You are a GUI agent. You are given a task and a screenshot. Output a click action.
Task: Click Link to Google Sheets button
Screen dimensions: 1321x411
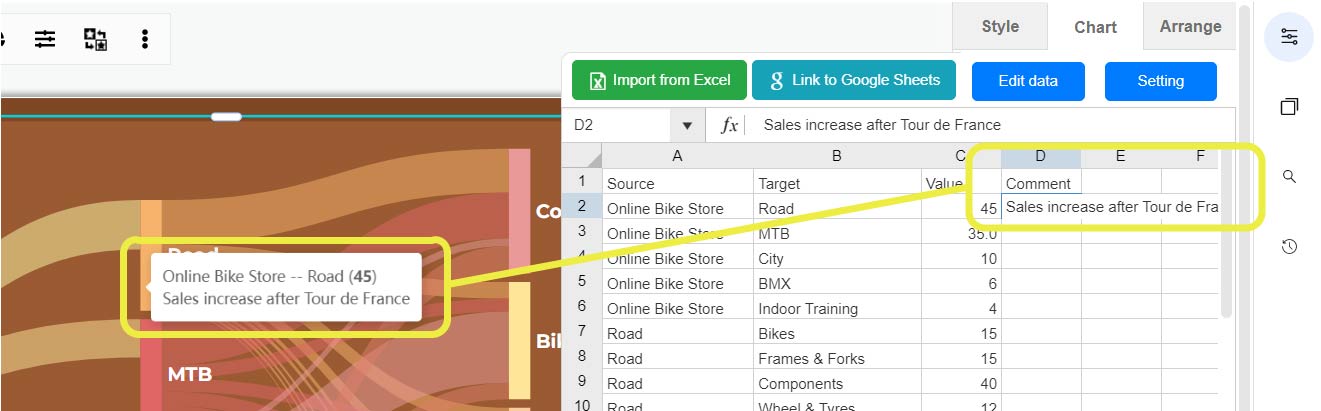(x=854, y=80)
